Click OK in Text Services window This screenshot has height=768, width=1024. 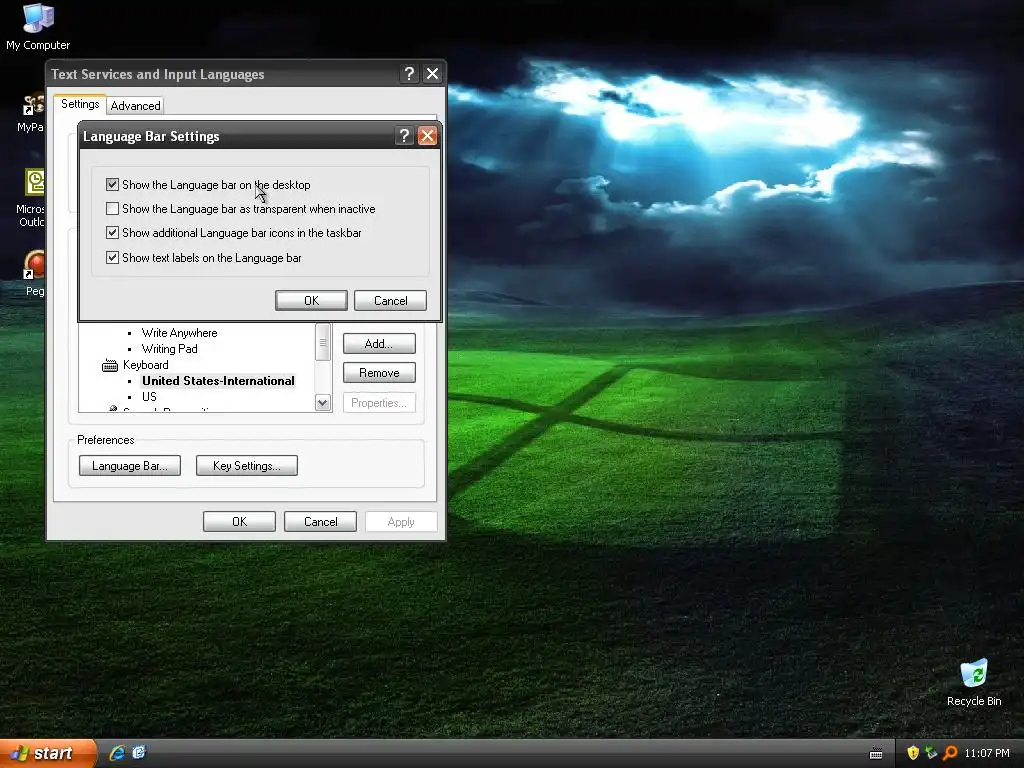240,522
